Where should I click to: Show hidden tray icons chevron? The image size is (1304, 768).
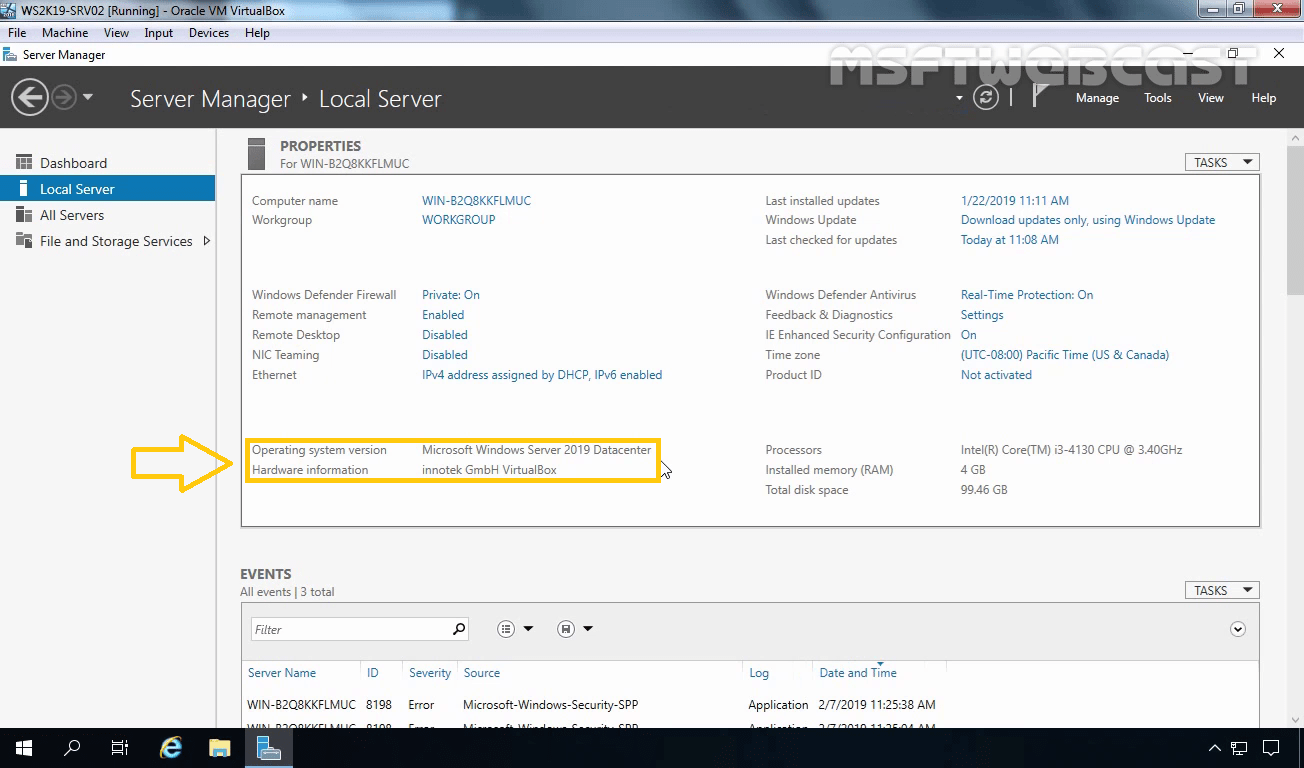(x=1215, y=748)
